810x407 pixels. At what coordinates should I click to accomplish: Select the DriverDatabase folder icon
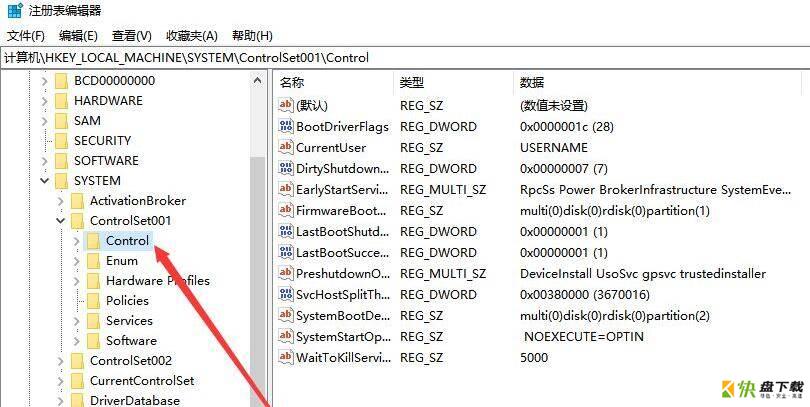coord(77,400)
